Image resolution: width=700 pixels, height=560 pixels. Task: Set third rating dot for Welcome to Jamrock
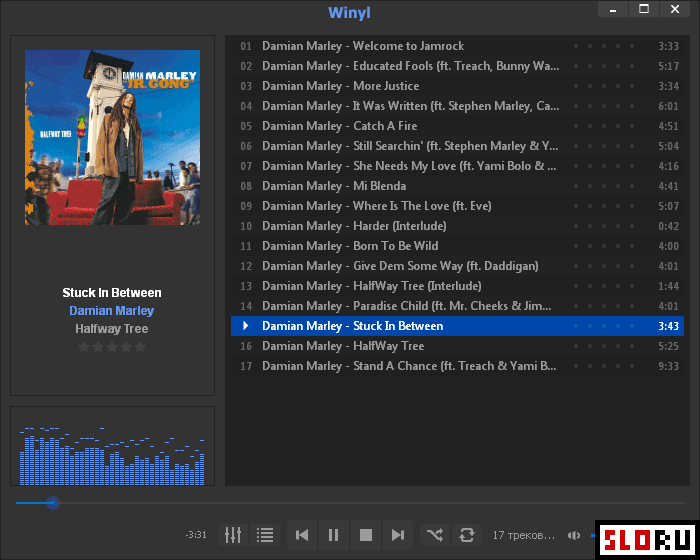point(604,46)
